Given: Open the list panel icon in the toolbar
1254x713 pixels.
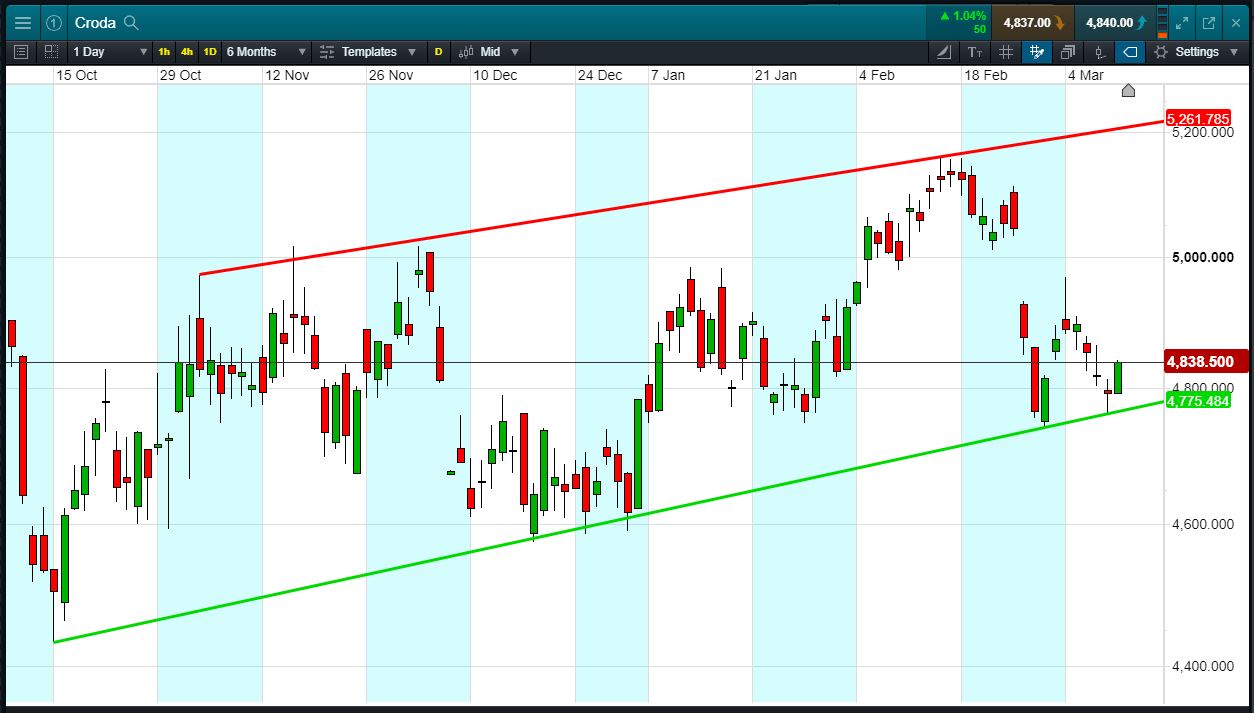Looking at the screenshot, I should 22,52.
